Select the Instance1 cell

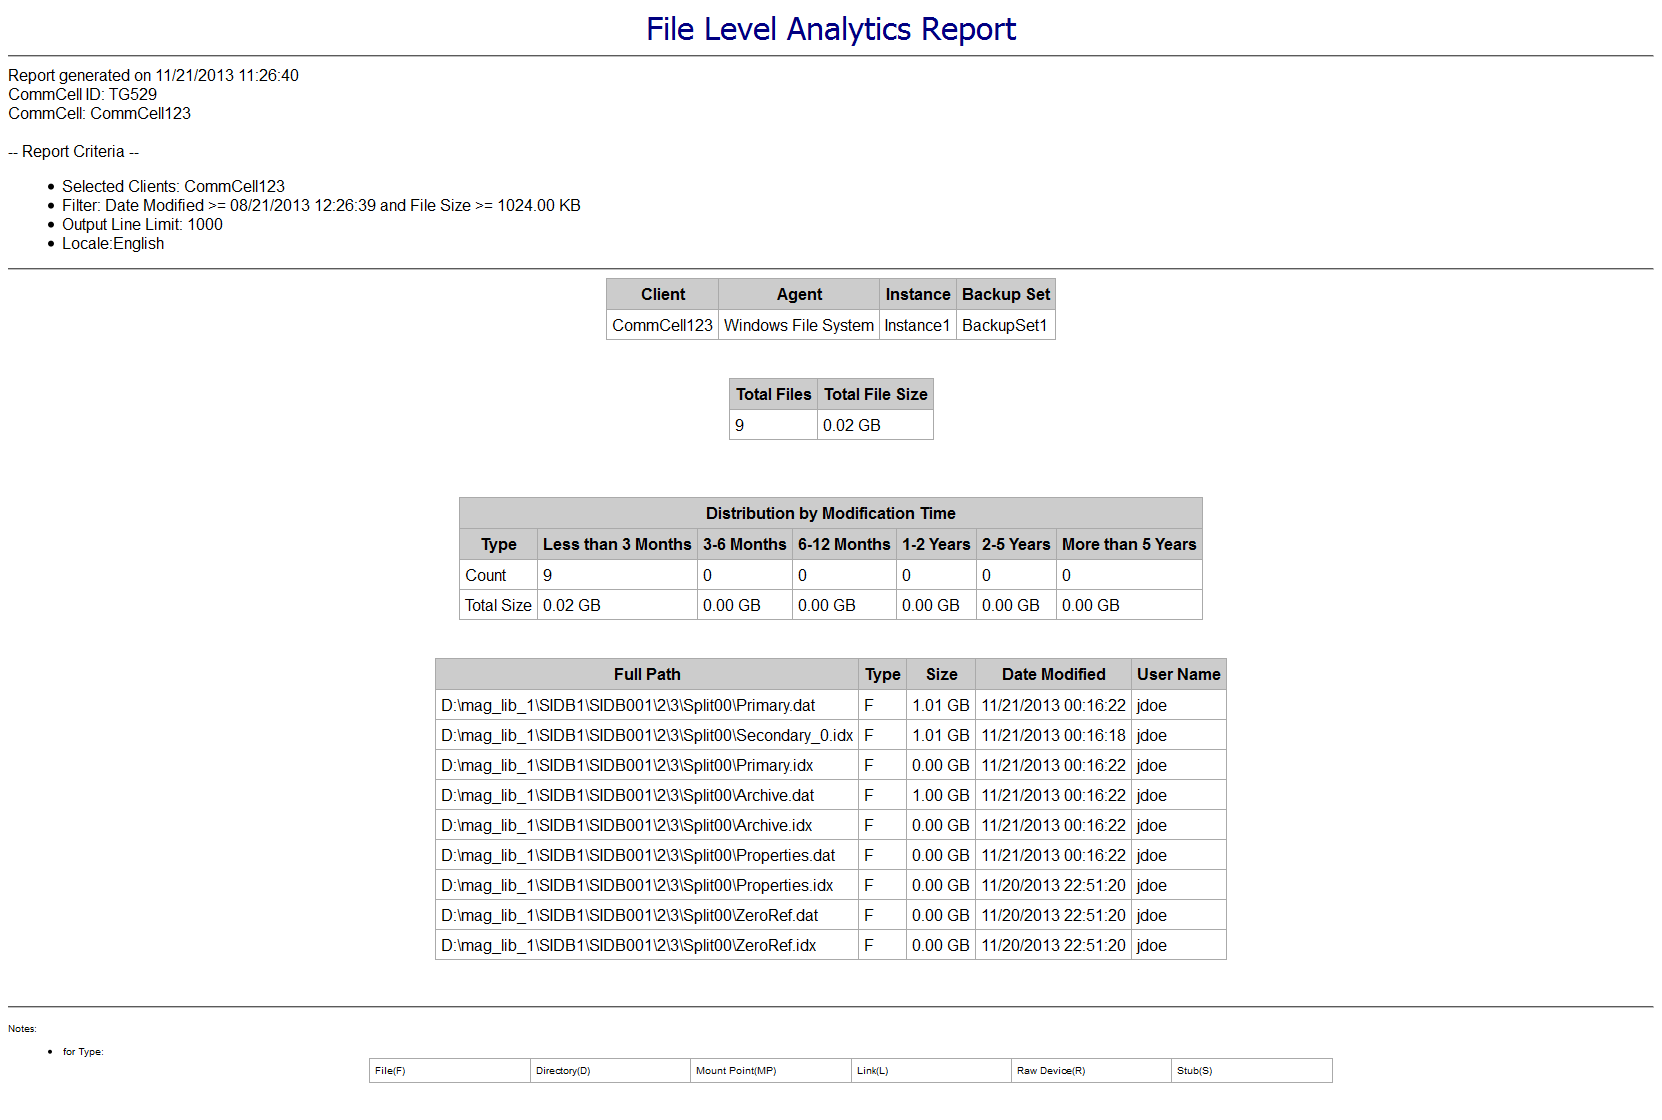pos(917,325)
